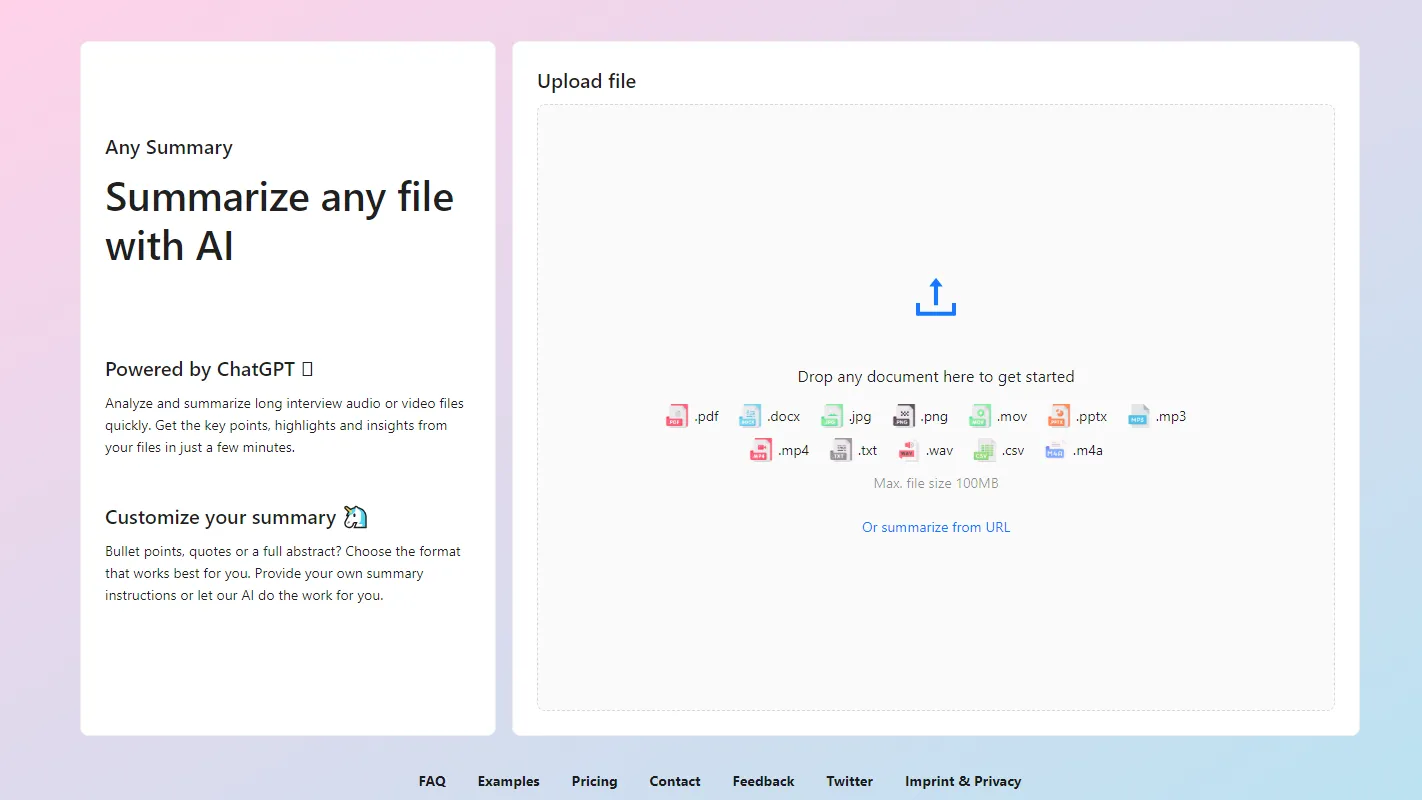Viewport: 1422px width, 800px height.
Task: Click the blue upload arrow icon
Action: [x=935, y=296]
